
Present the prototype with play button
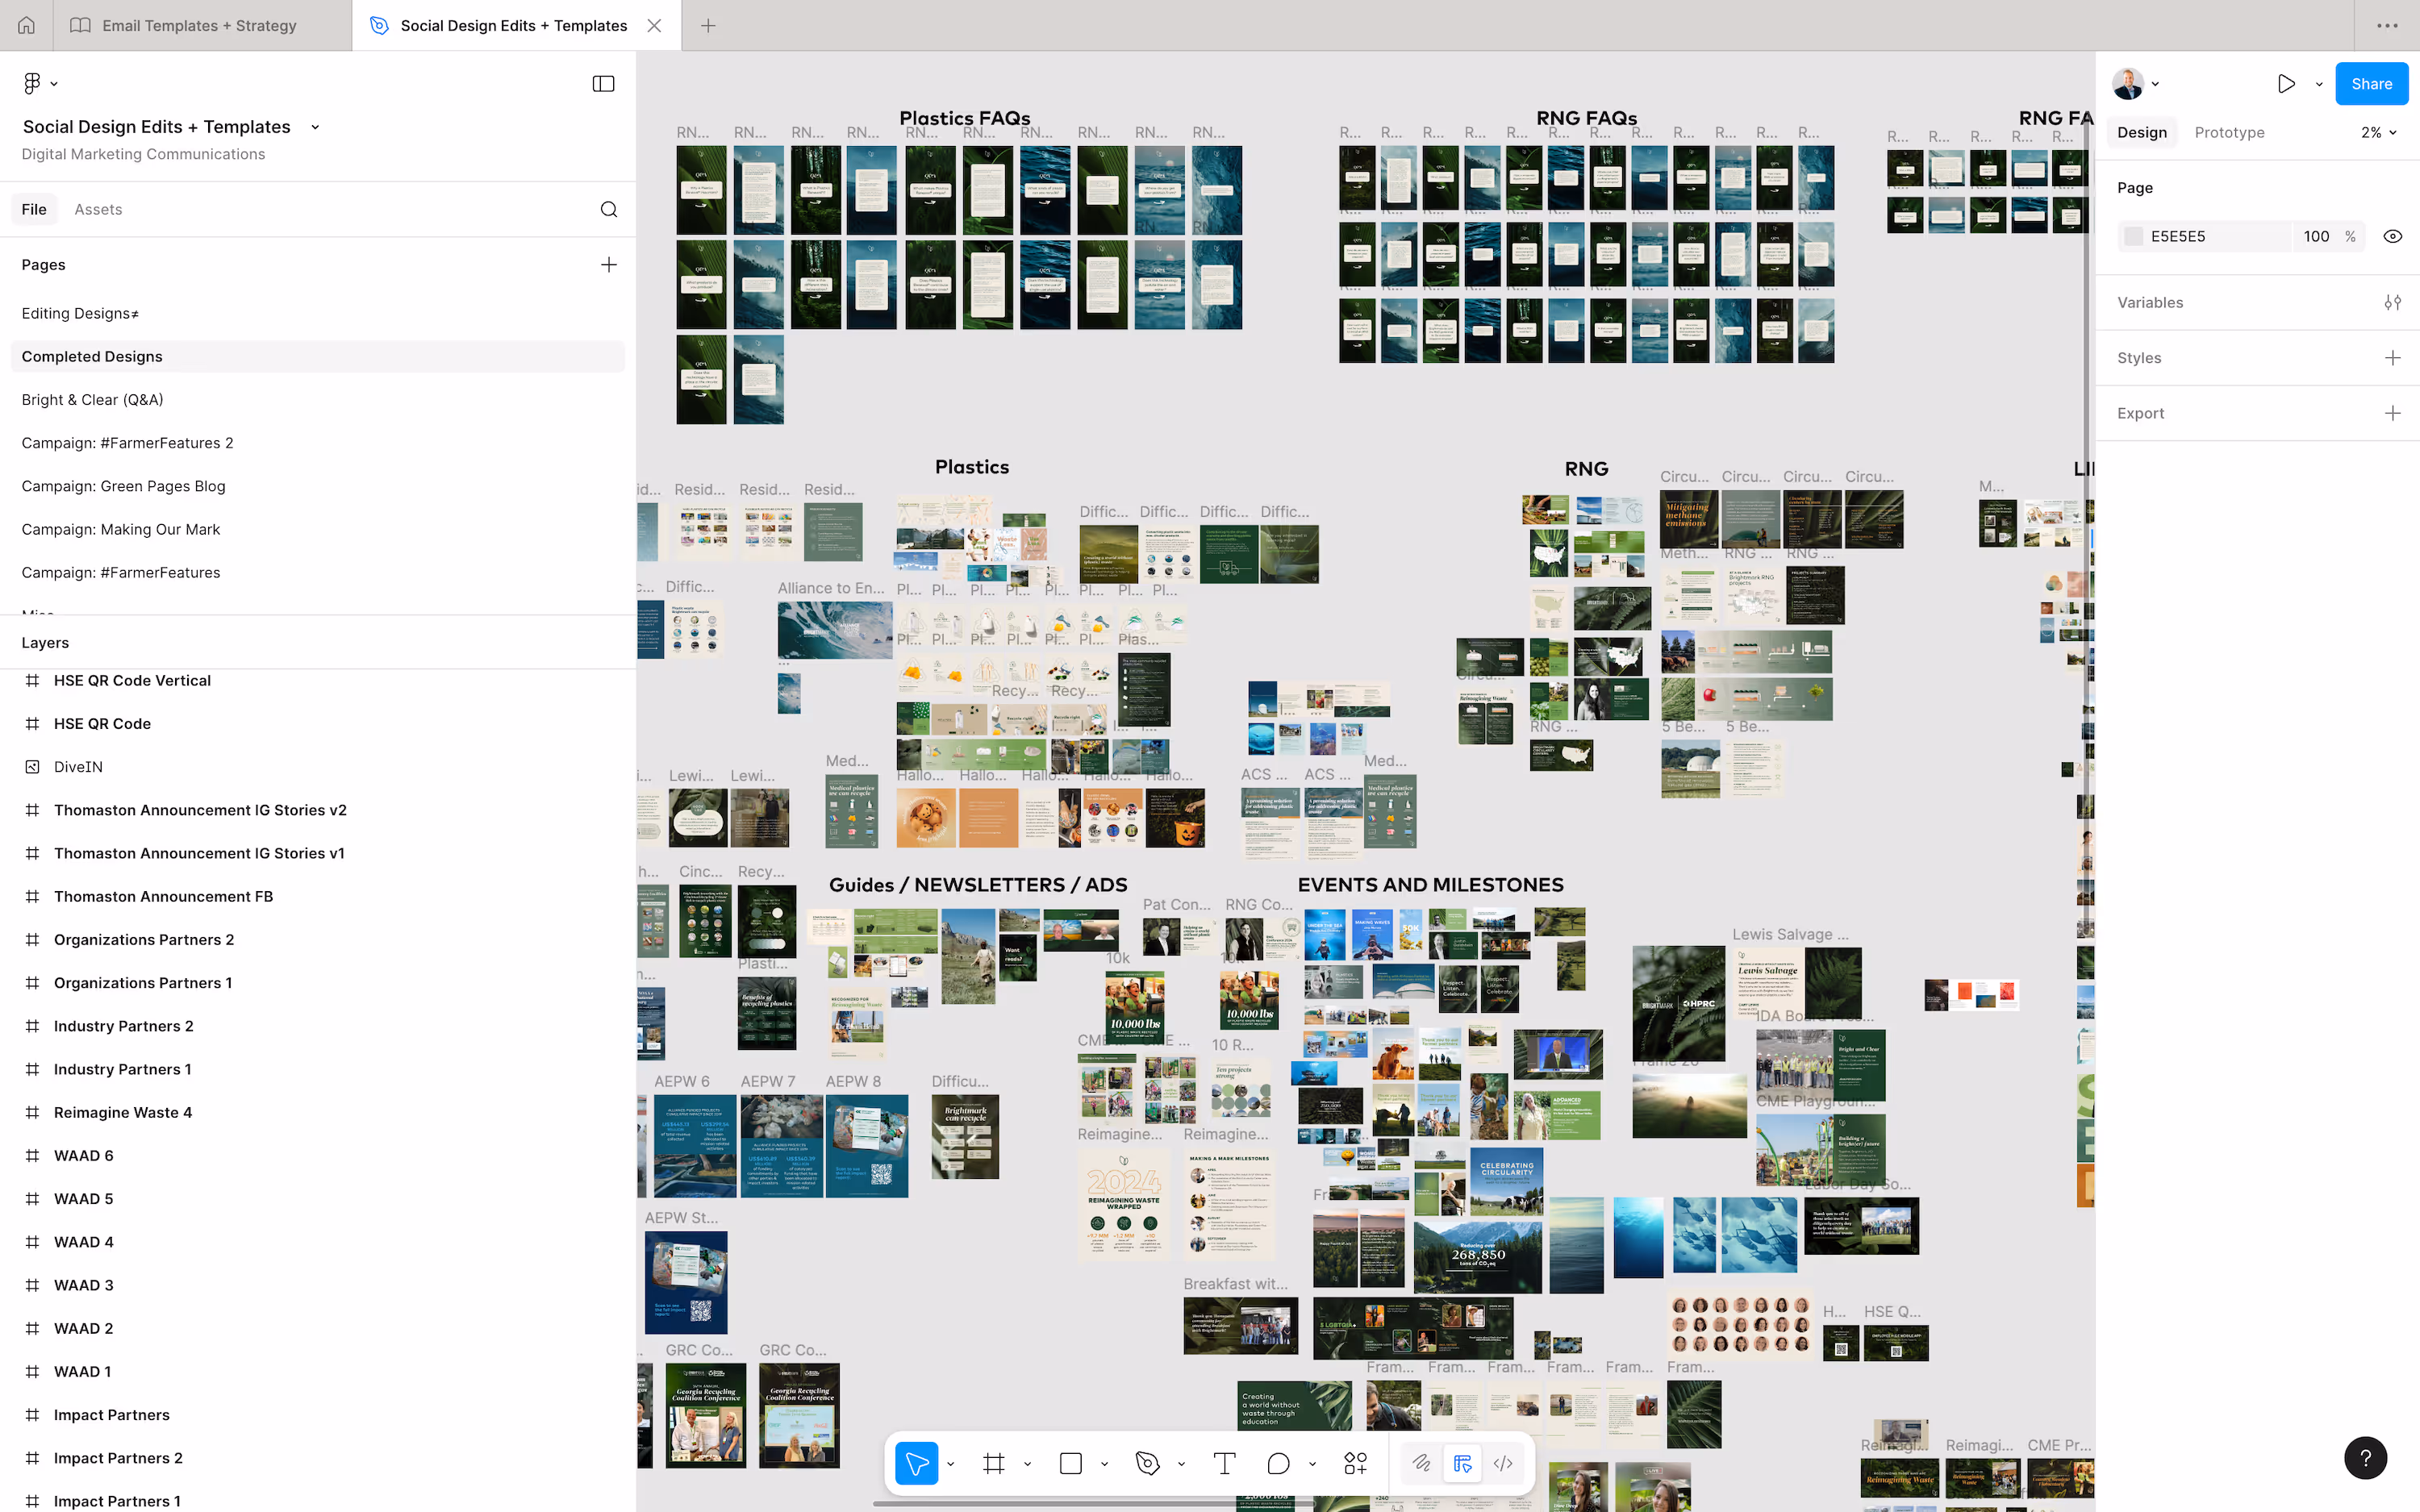tap(2286, 83)
